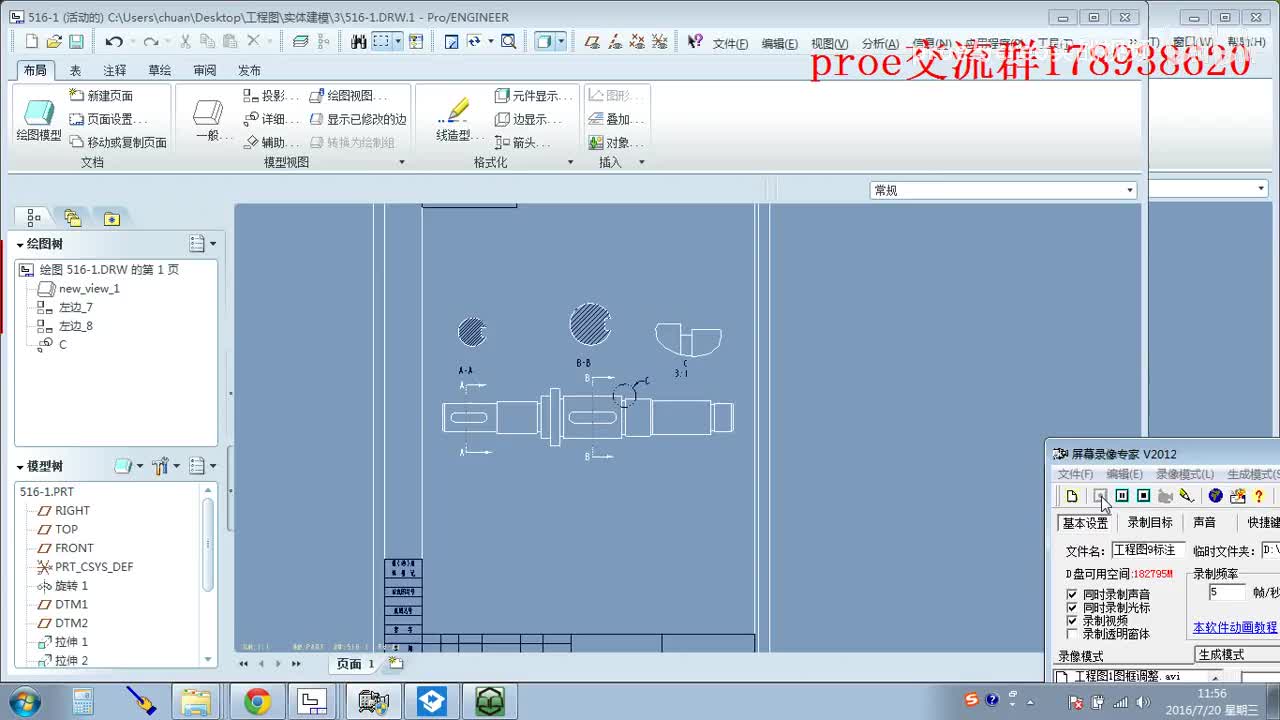Toggle 同时录制光标 checkbox
This screenshot has height=720, width=1280.
pos(1072,607)
